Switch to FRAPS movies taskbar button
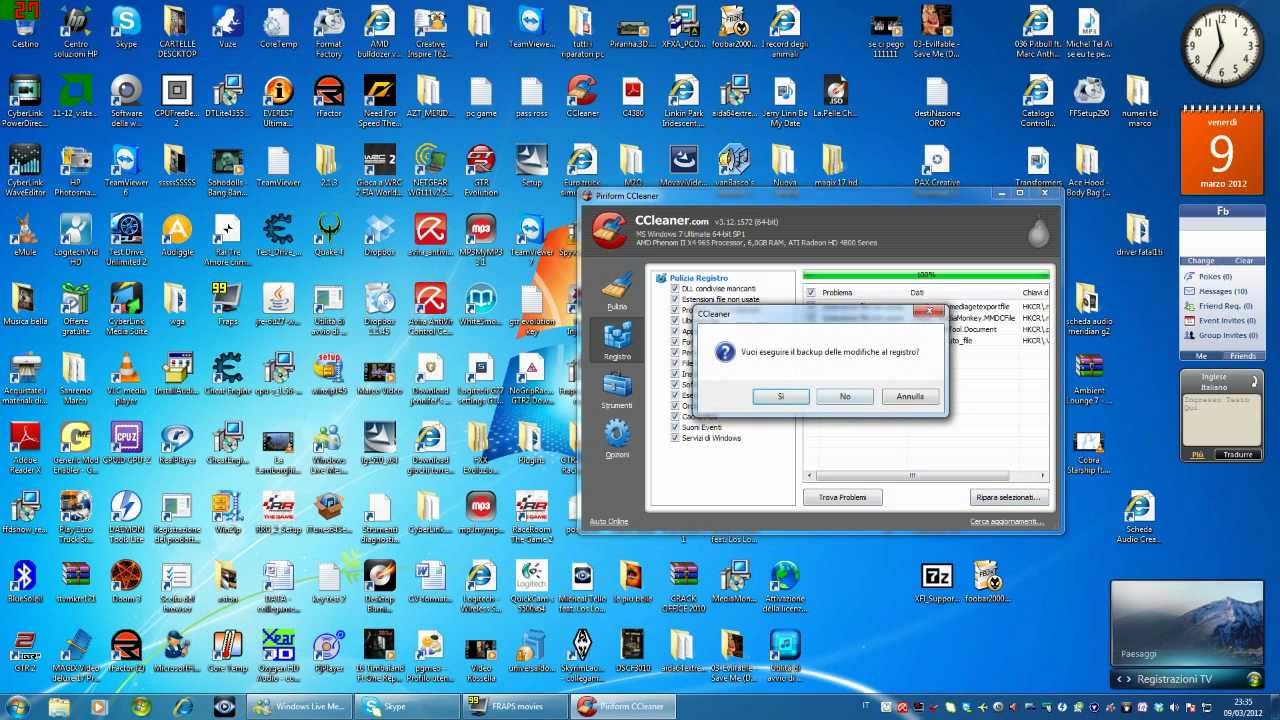Screen dimensions: 1280x720 click(517, 706)
